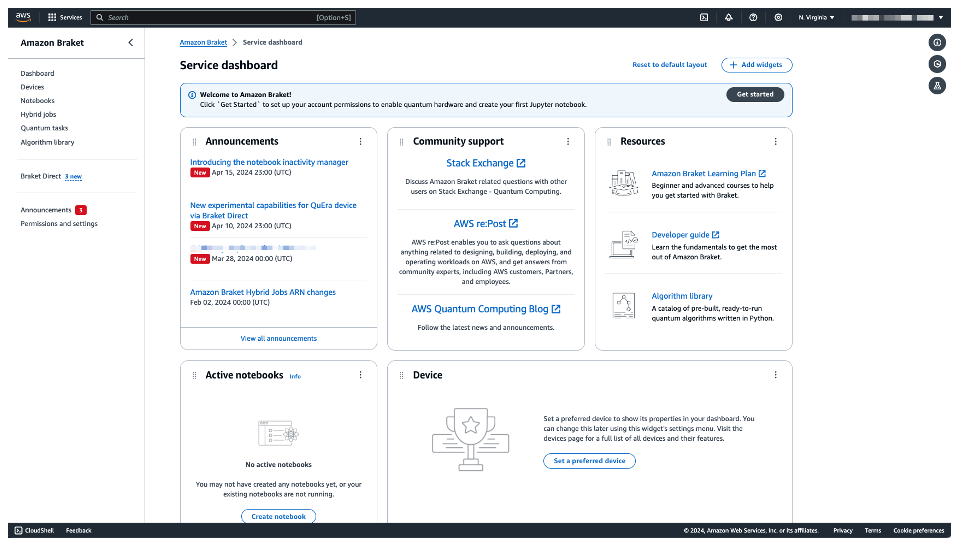
Task: Open the Device widget options menu
Action: coord(775,375)
